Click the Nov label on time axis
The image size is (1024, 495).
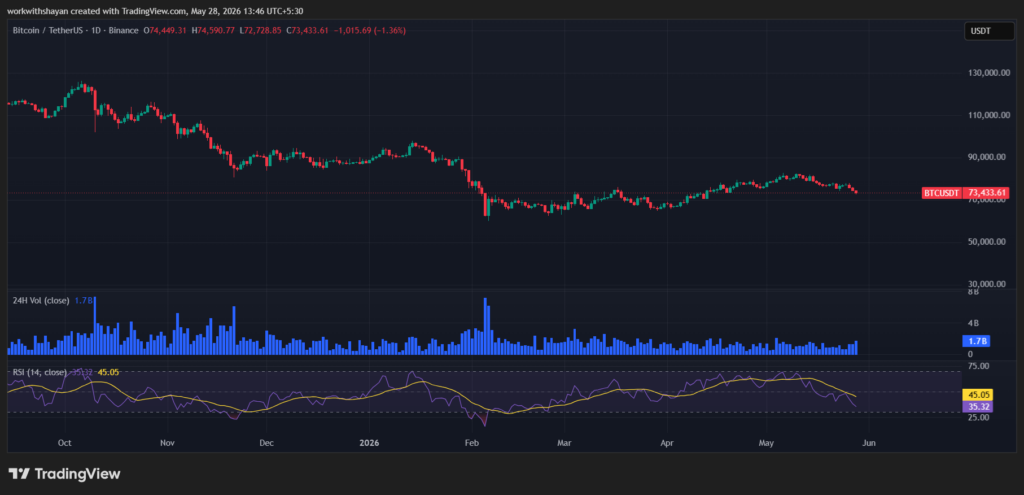point(168,443)
